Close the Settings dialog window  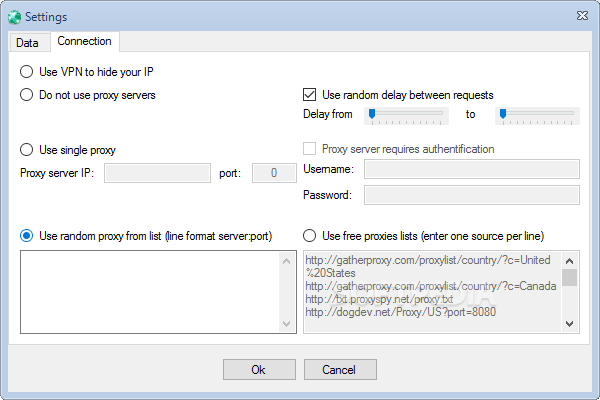coord(583,17)
